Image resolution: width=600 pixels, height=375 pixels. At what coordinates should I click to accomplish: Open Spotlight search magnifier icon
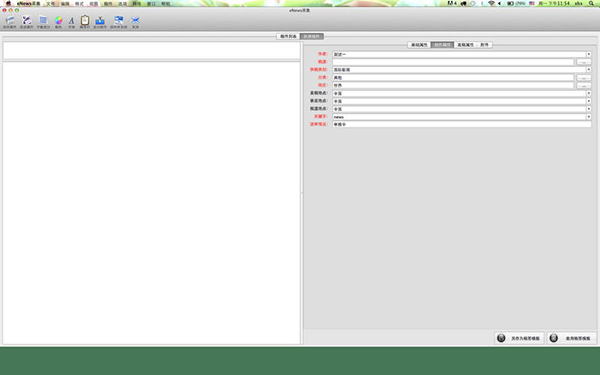[592, 3]
